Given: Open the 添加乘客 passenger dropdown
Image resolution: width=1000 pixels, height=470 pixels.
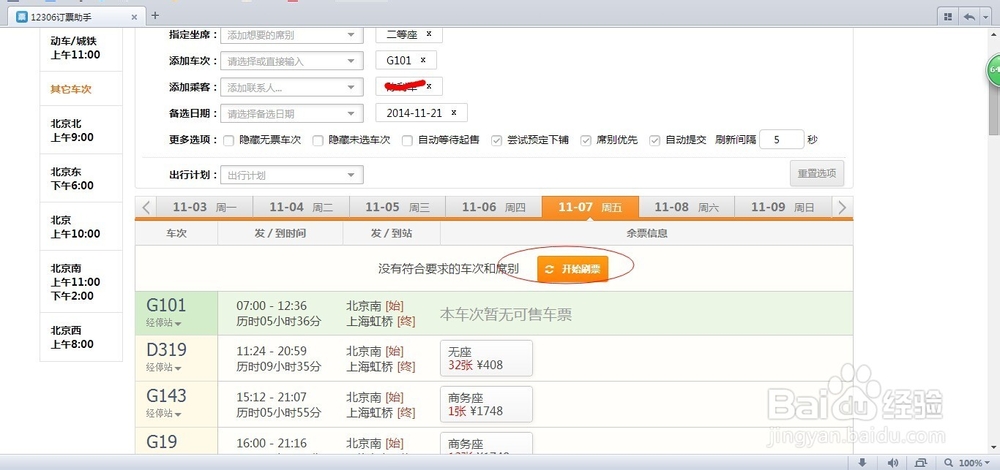Looking at the screenshot, I should click(x=292, y=87).
